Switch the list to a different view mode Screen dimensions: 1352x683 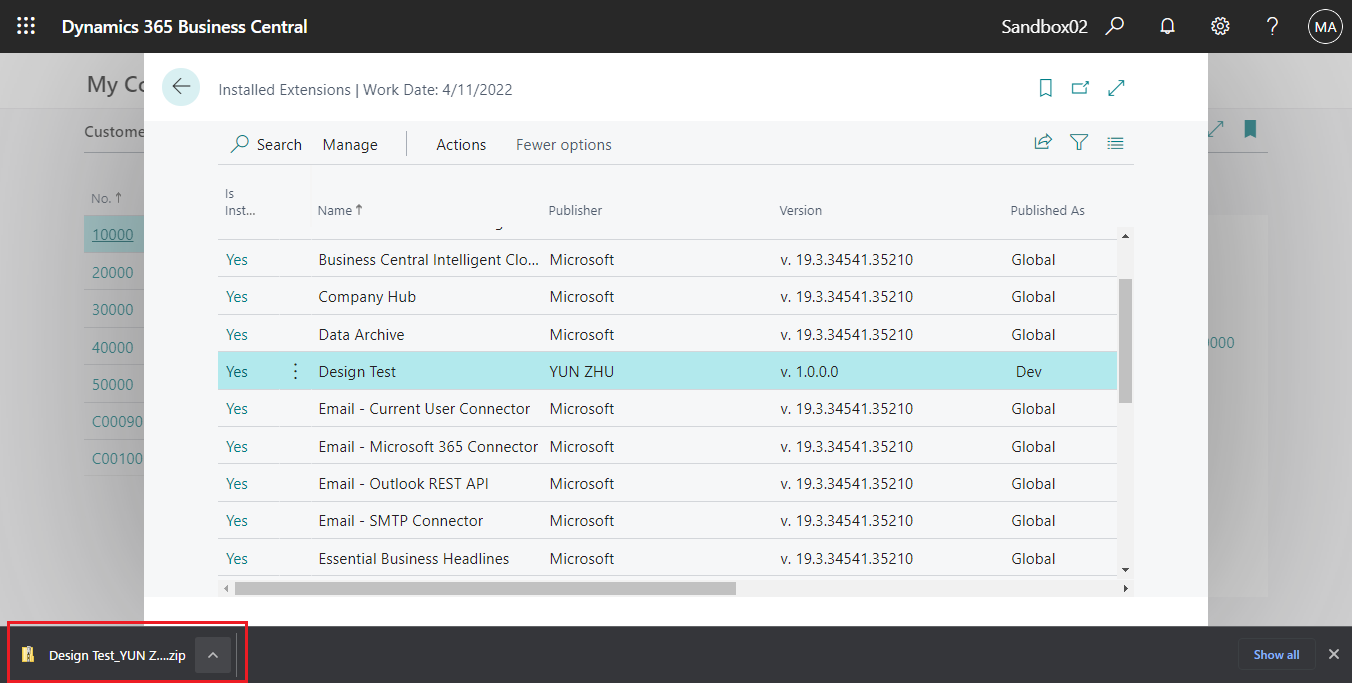coord(1115,142)
